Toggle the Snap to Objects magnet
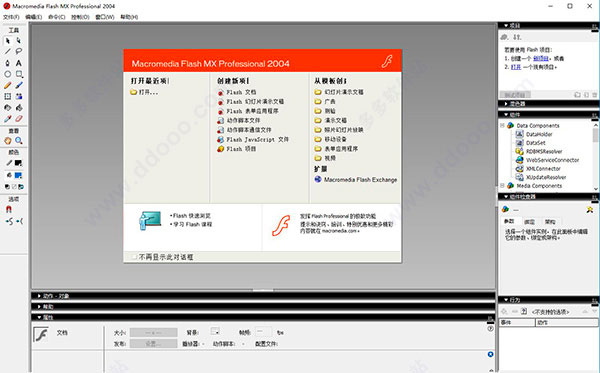Image resolution: width=600 pixels, height=373 pixels. 8,209
